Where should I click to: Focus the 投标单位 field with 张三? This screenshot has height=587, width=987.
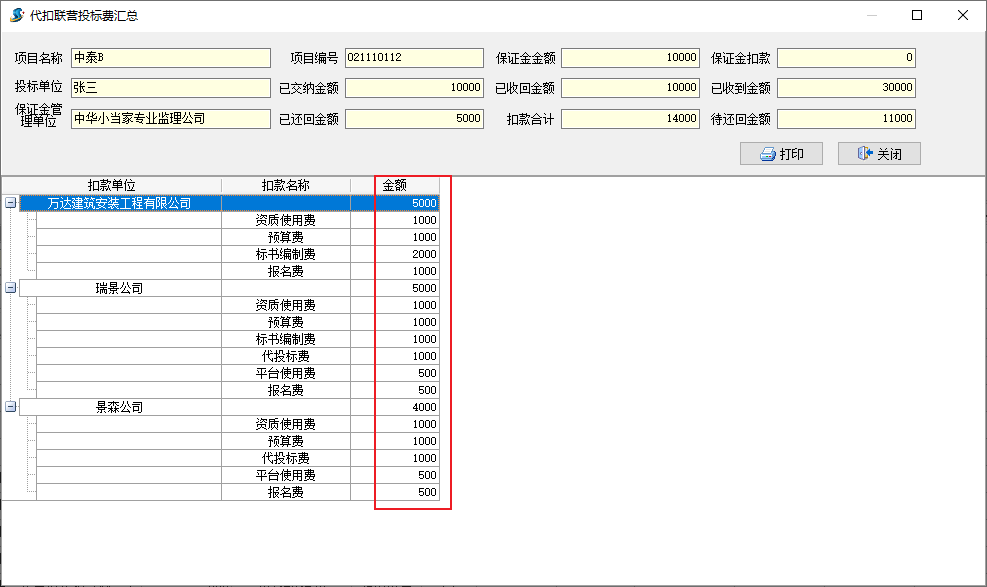click(170, 88)
